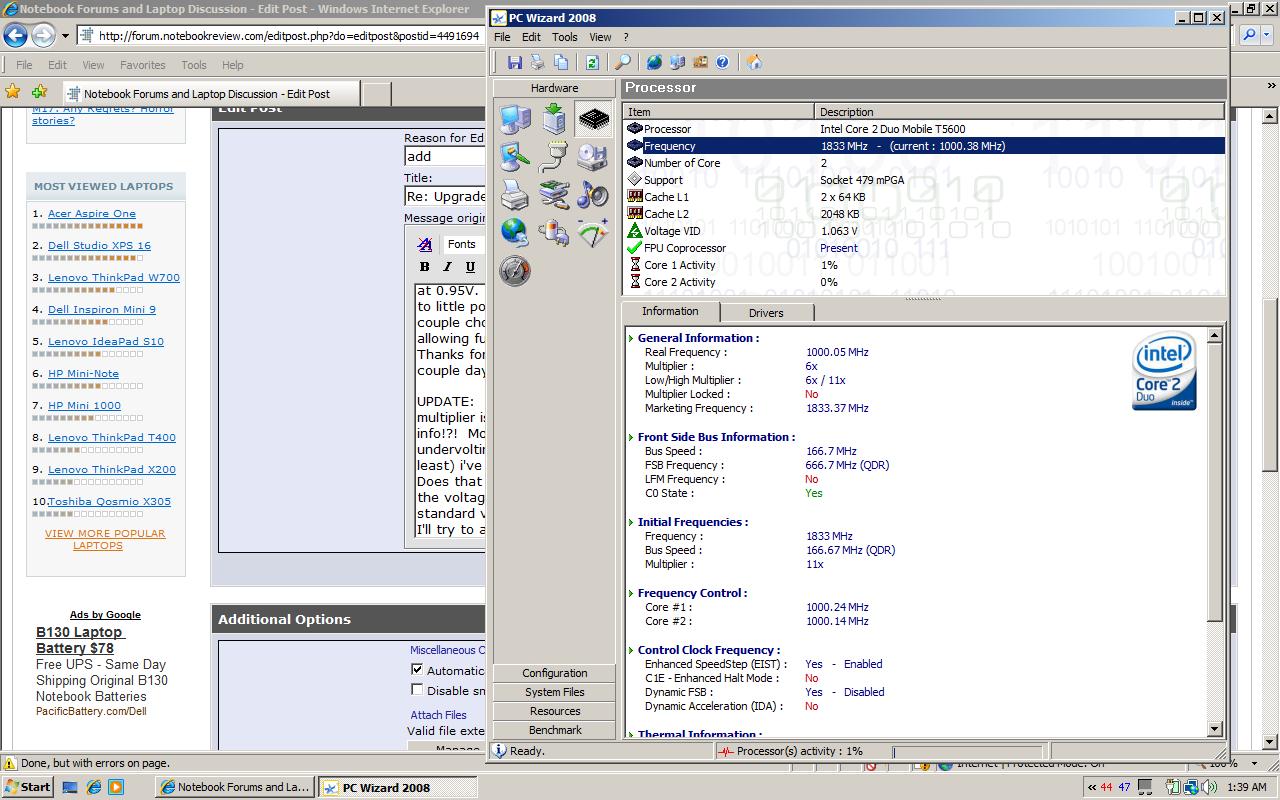
Task: Click the blue Help question mark icon
Action: pos(722,62)
